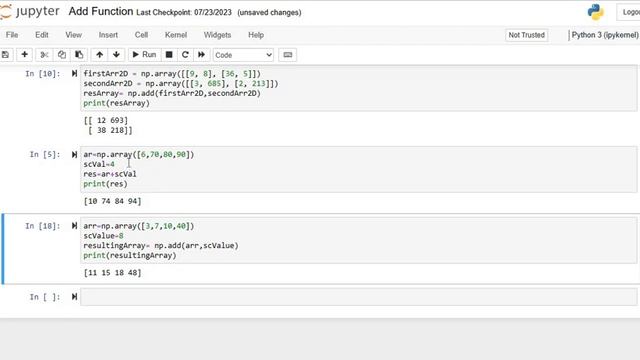Screen dimensions: 640x360
Task: Click the In [5]: prompt
Action: click(x=44, y=154)
